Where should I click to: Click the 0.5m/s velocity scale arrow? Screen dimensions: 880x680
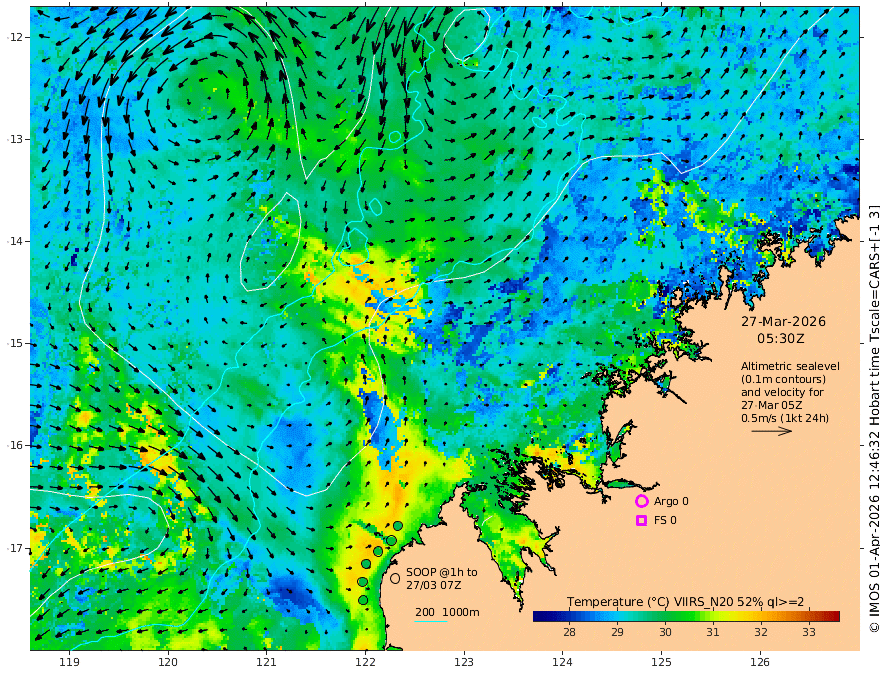coord(772,431)
